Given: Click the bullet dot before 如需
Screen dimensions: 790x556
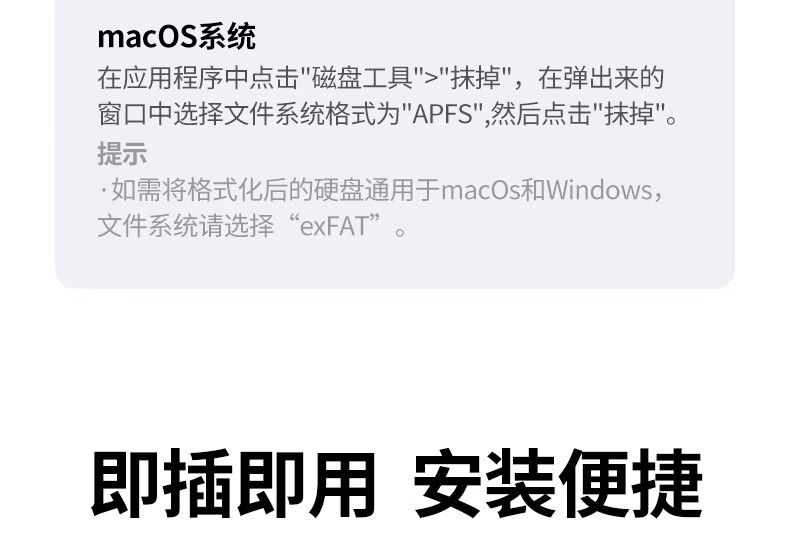Looking at the screenshot, I should (104, 190).
